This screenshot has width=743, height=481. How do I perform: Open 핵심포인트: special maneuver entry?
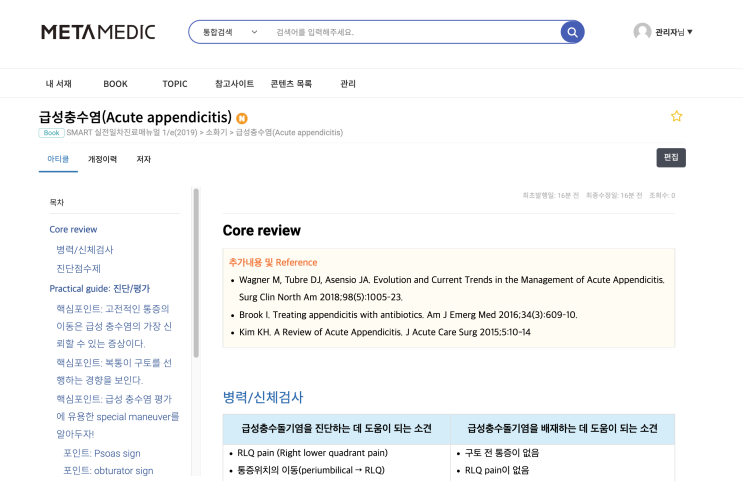click(118, 417)
